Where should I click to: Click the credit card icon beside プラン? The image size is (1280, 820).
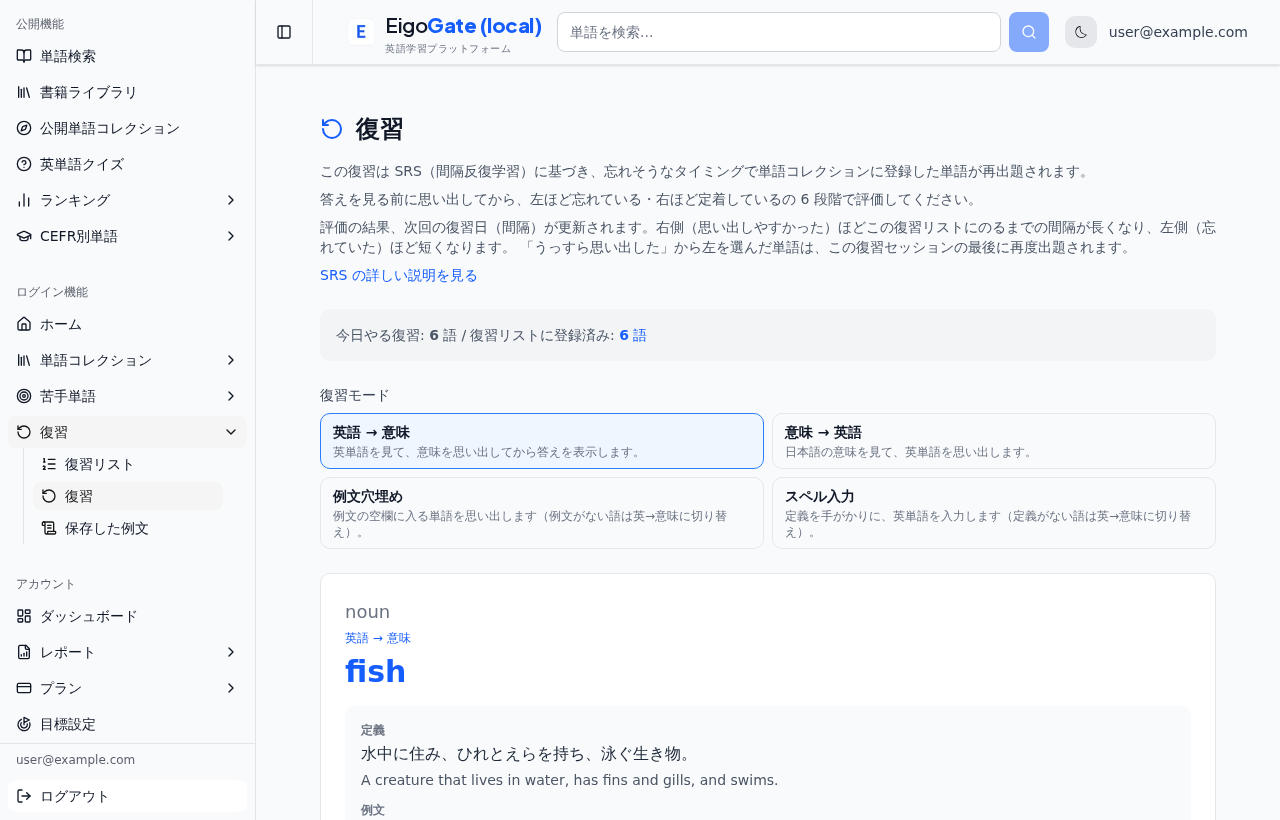click(24, 688)
